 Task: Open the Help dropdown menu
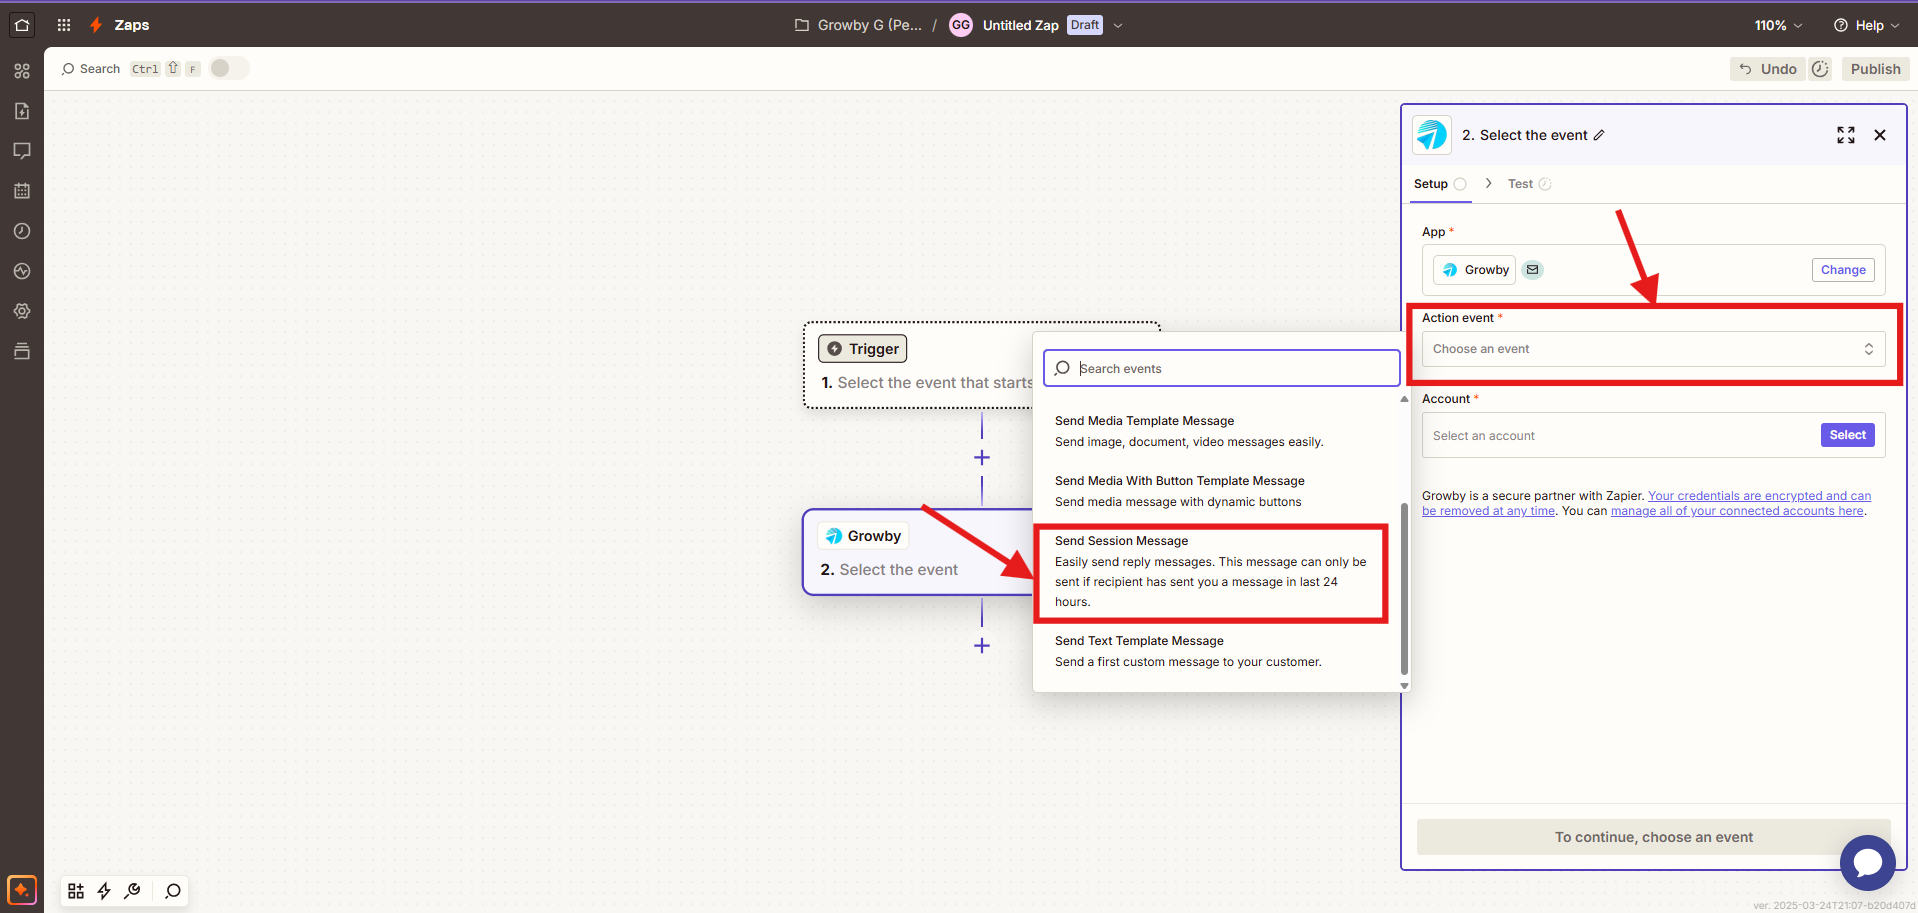point(1866,25)
